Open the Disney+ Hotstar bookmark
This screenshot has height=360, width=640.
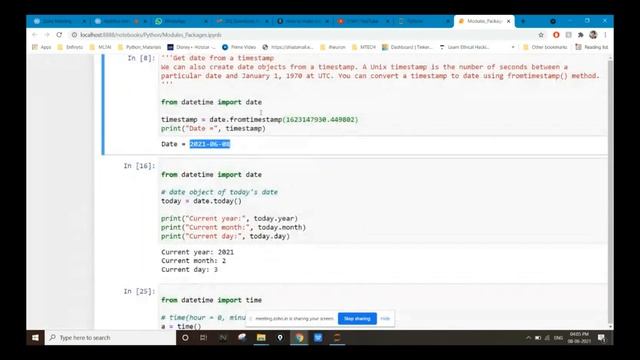(x=191, y=47)
